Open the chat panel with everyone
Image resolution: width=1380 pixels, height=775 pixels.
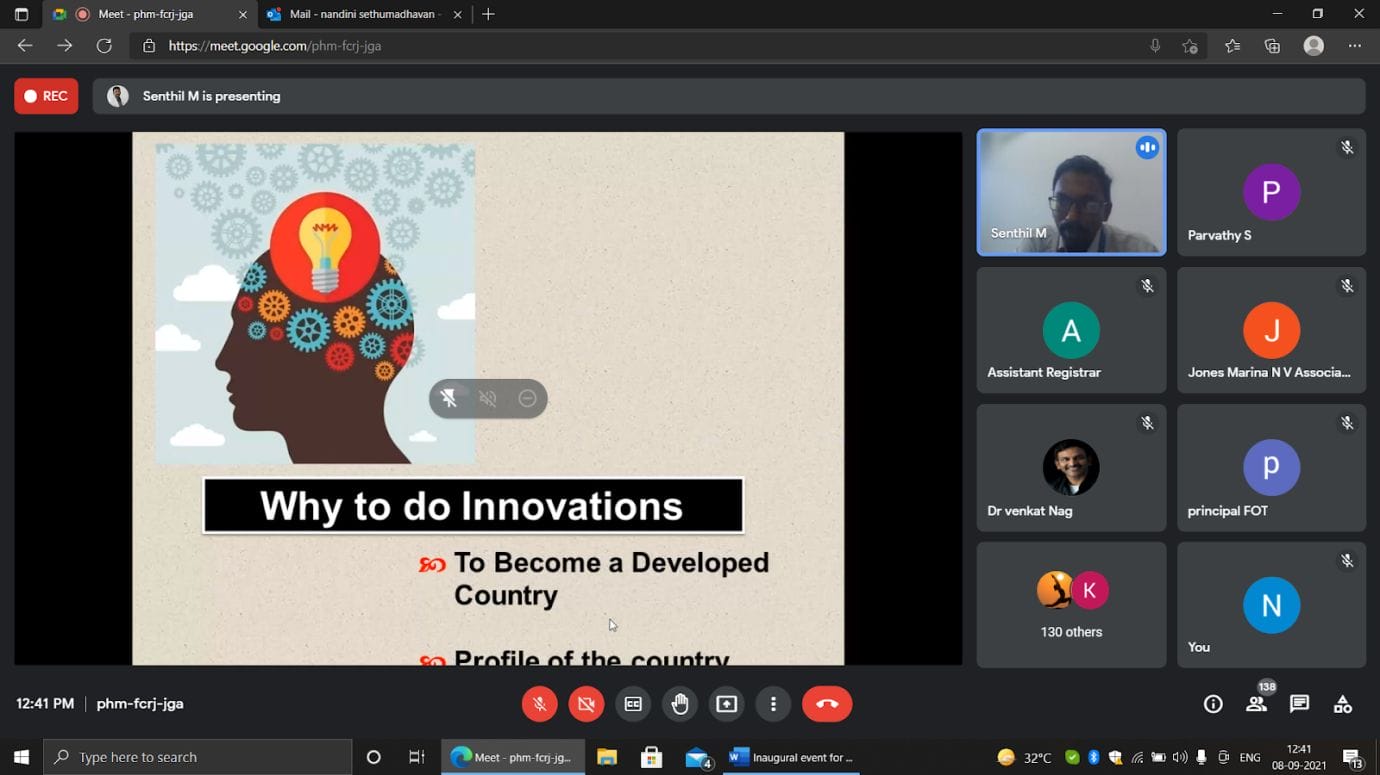[x=1299, y=704]
